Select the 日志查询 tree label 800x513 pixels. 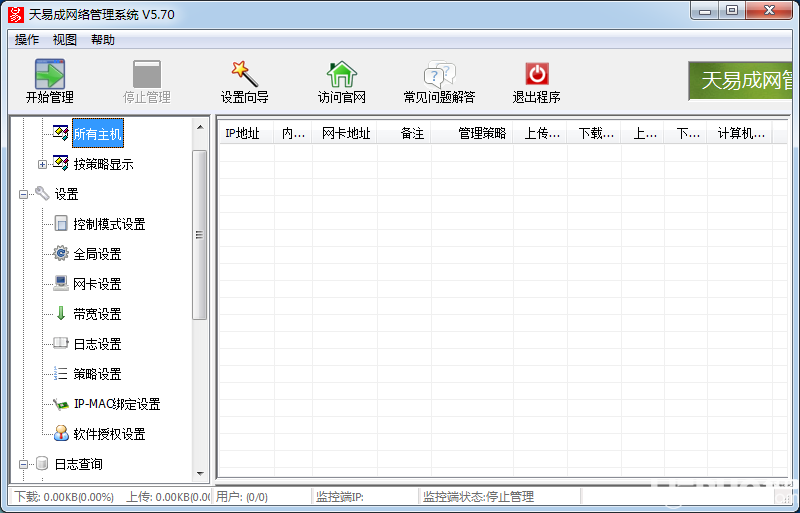click(x=79, y=464)
